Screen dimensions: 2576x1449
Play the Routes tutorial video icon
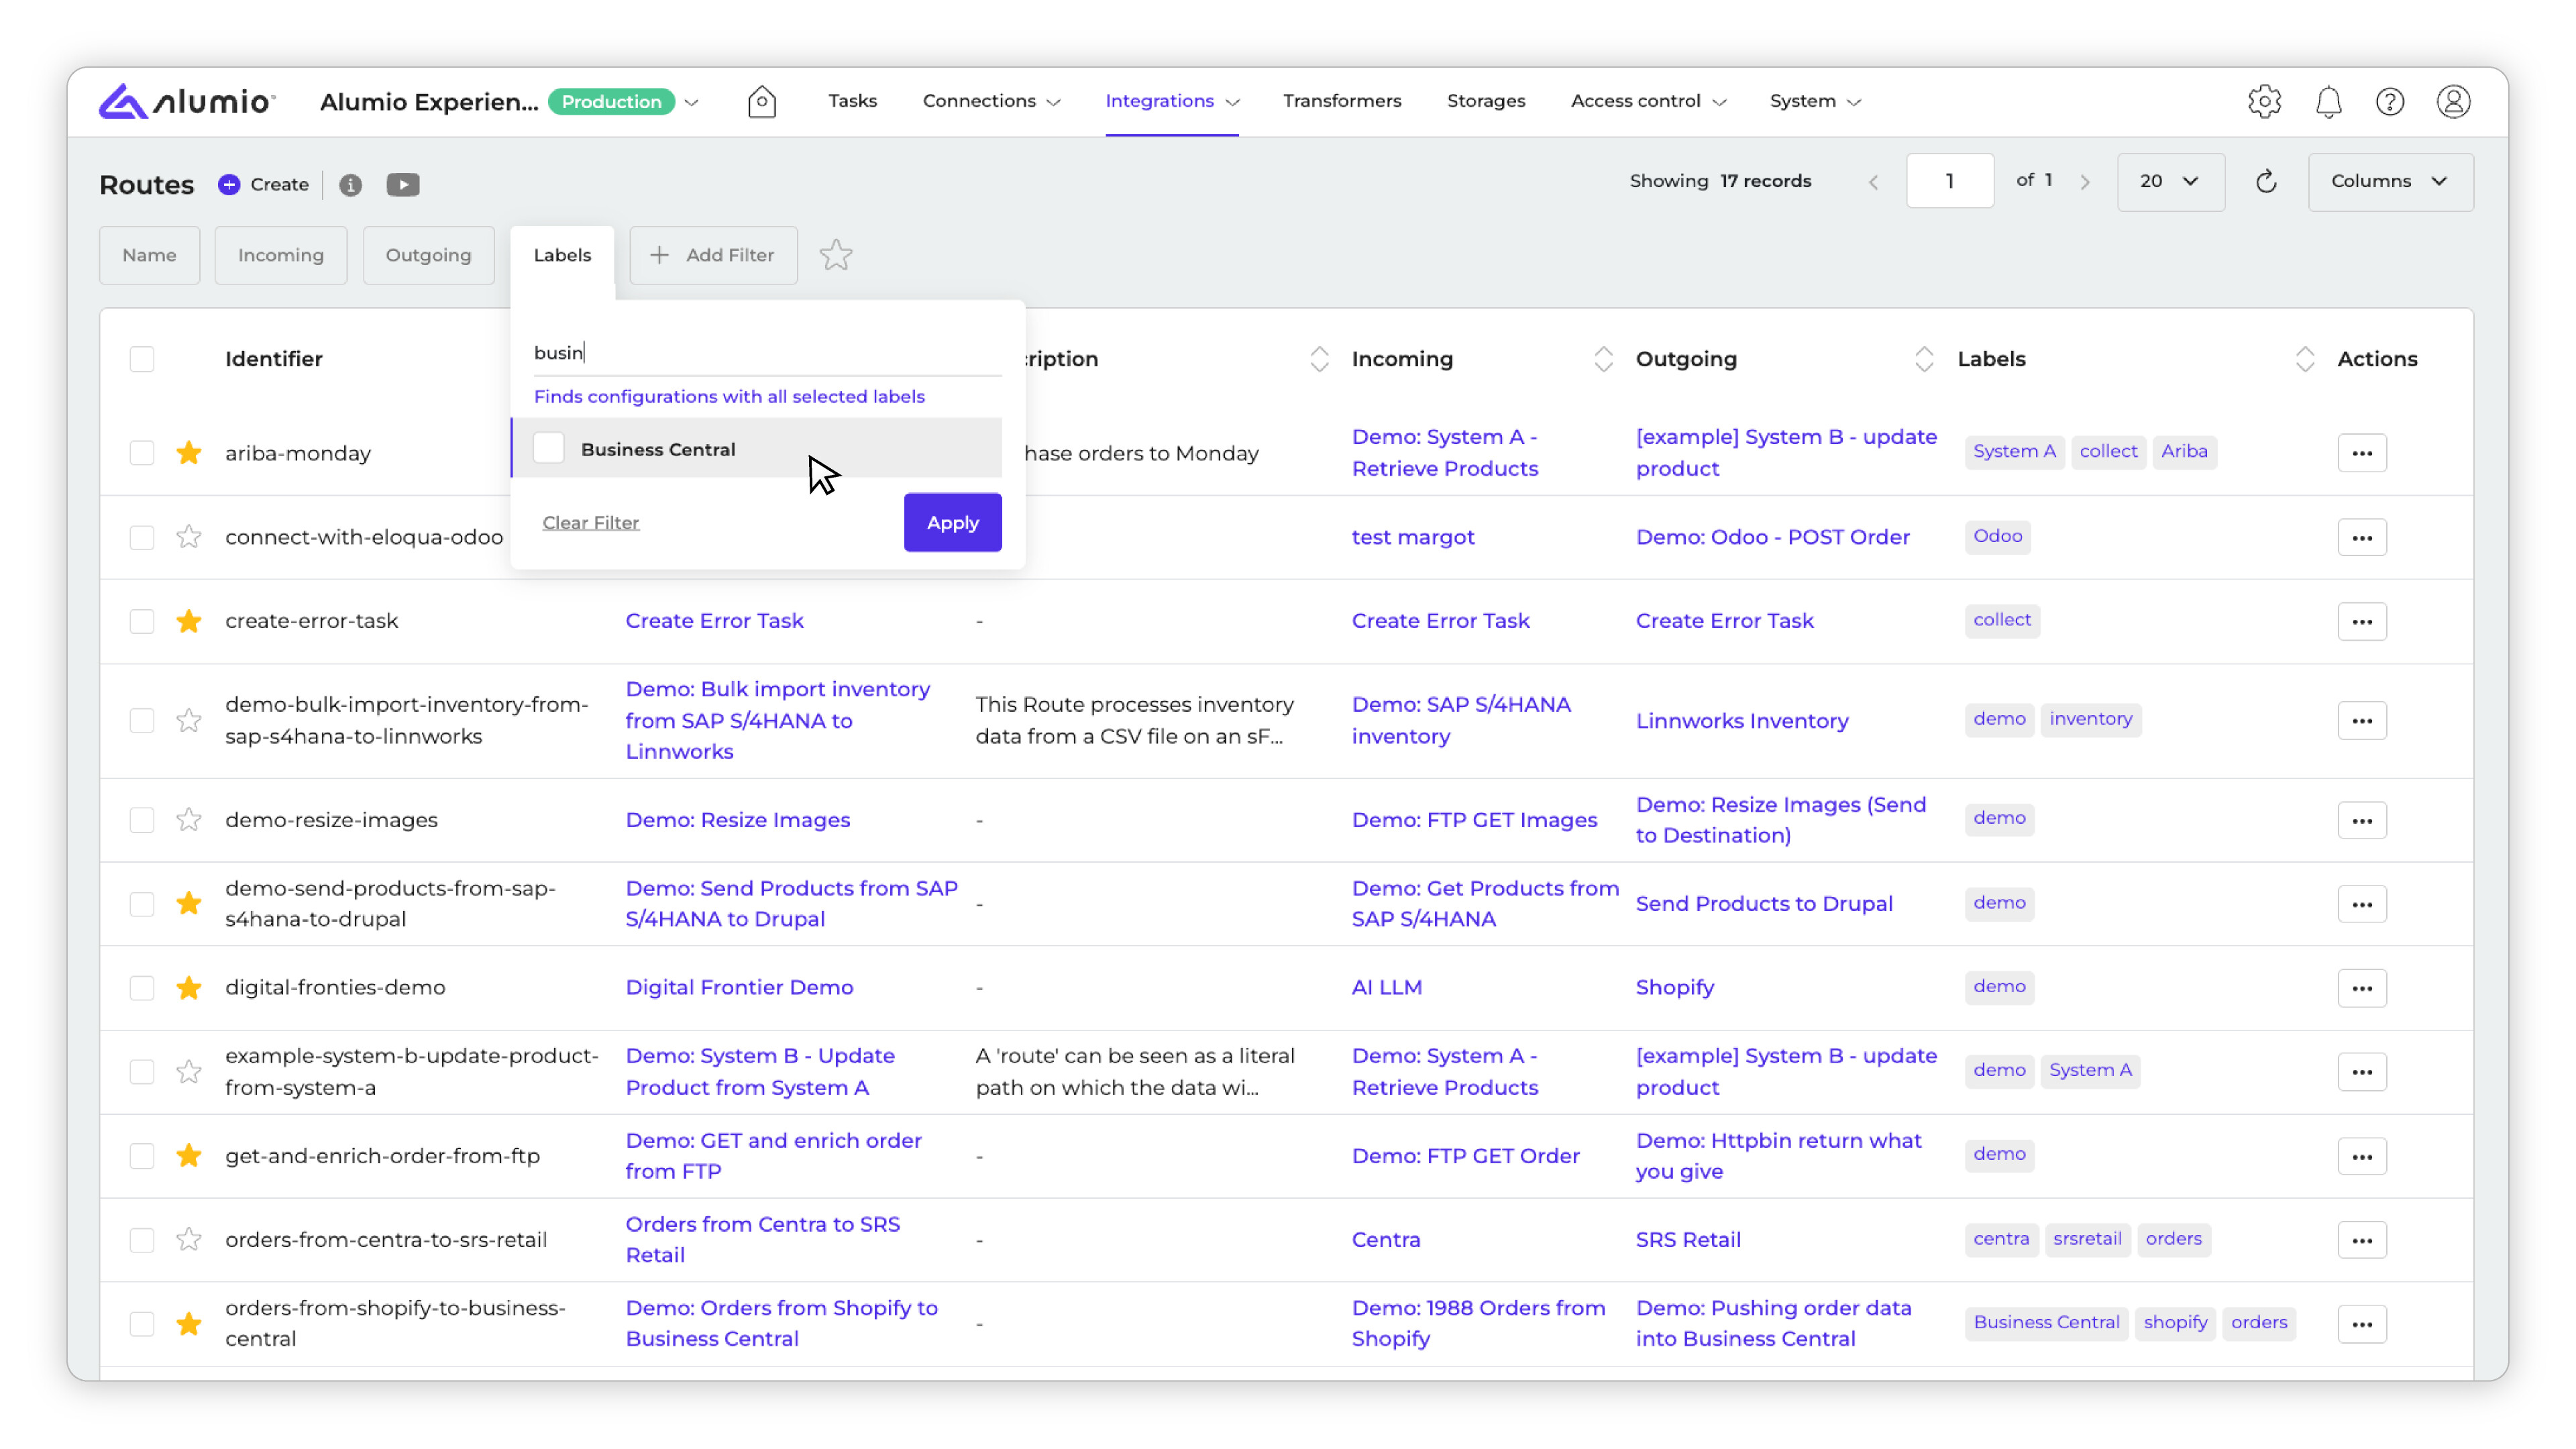click(x=403, y=184)
